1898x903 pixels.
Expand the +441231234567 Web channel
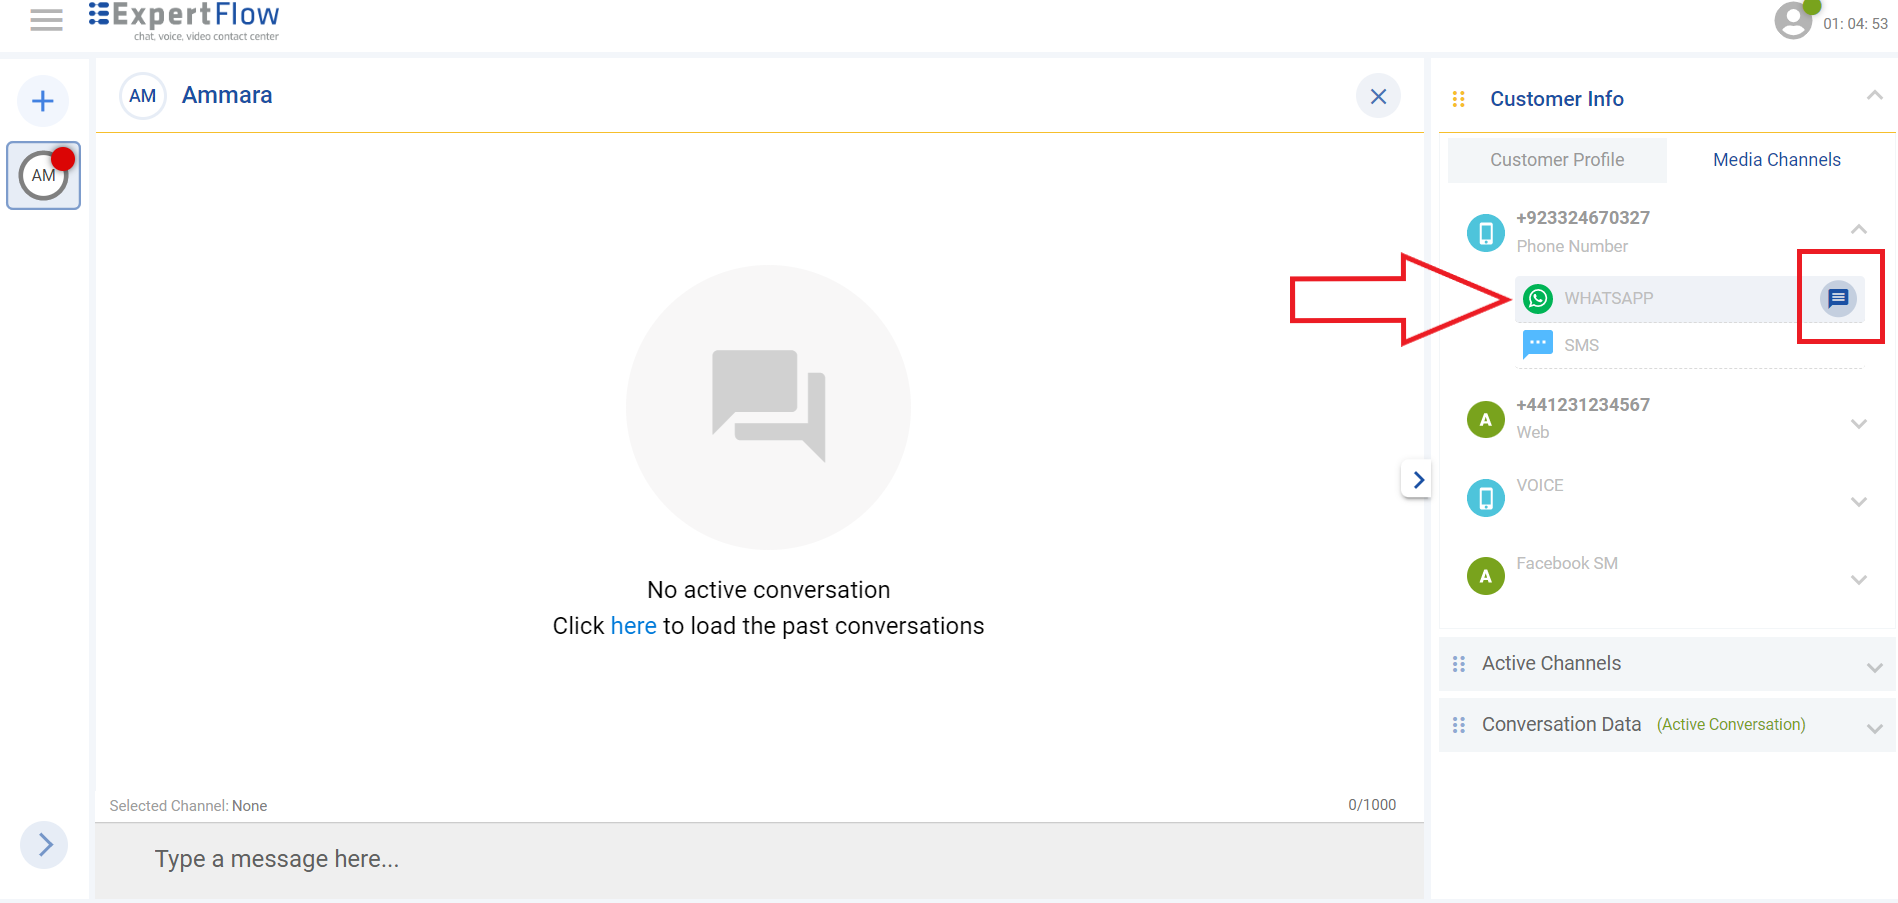[1858, 424]
